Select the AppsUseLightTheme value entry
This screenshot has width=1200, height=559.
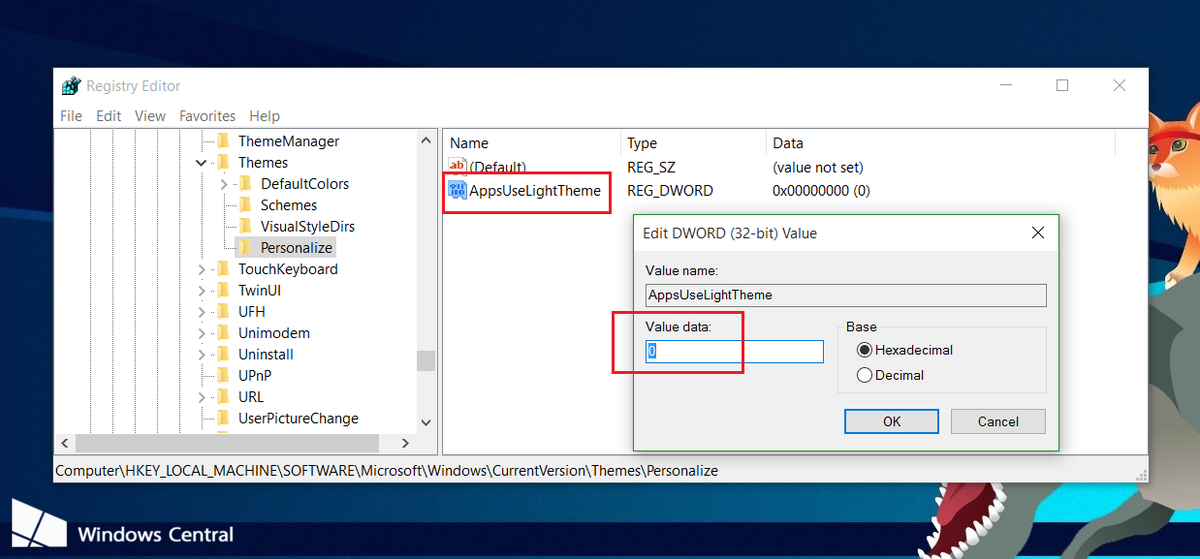[535, 190]
